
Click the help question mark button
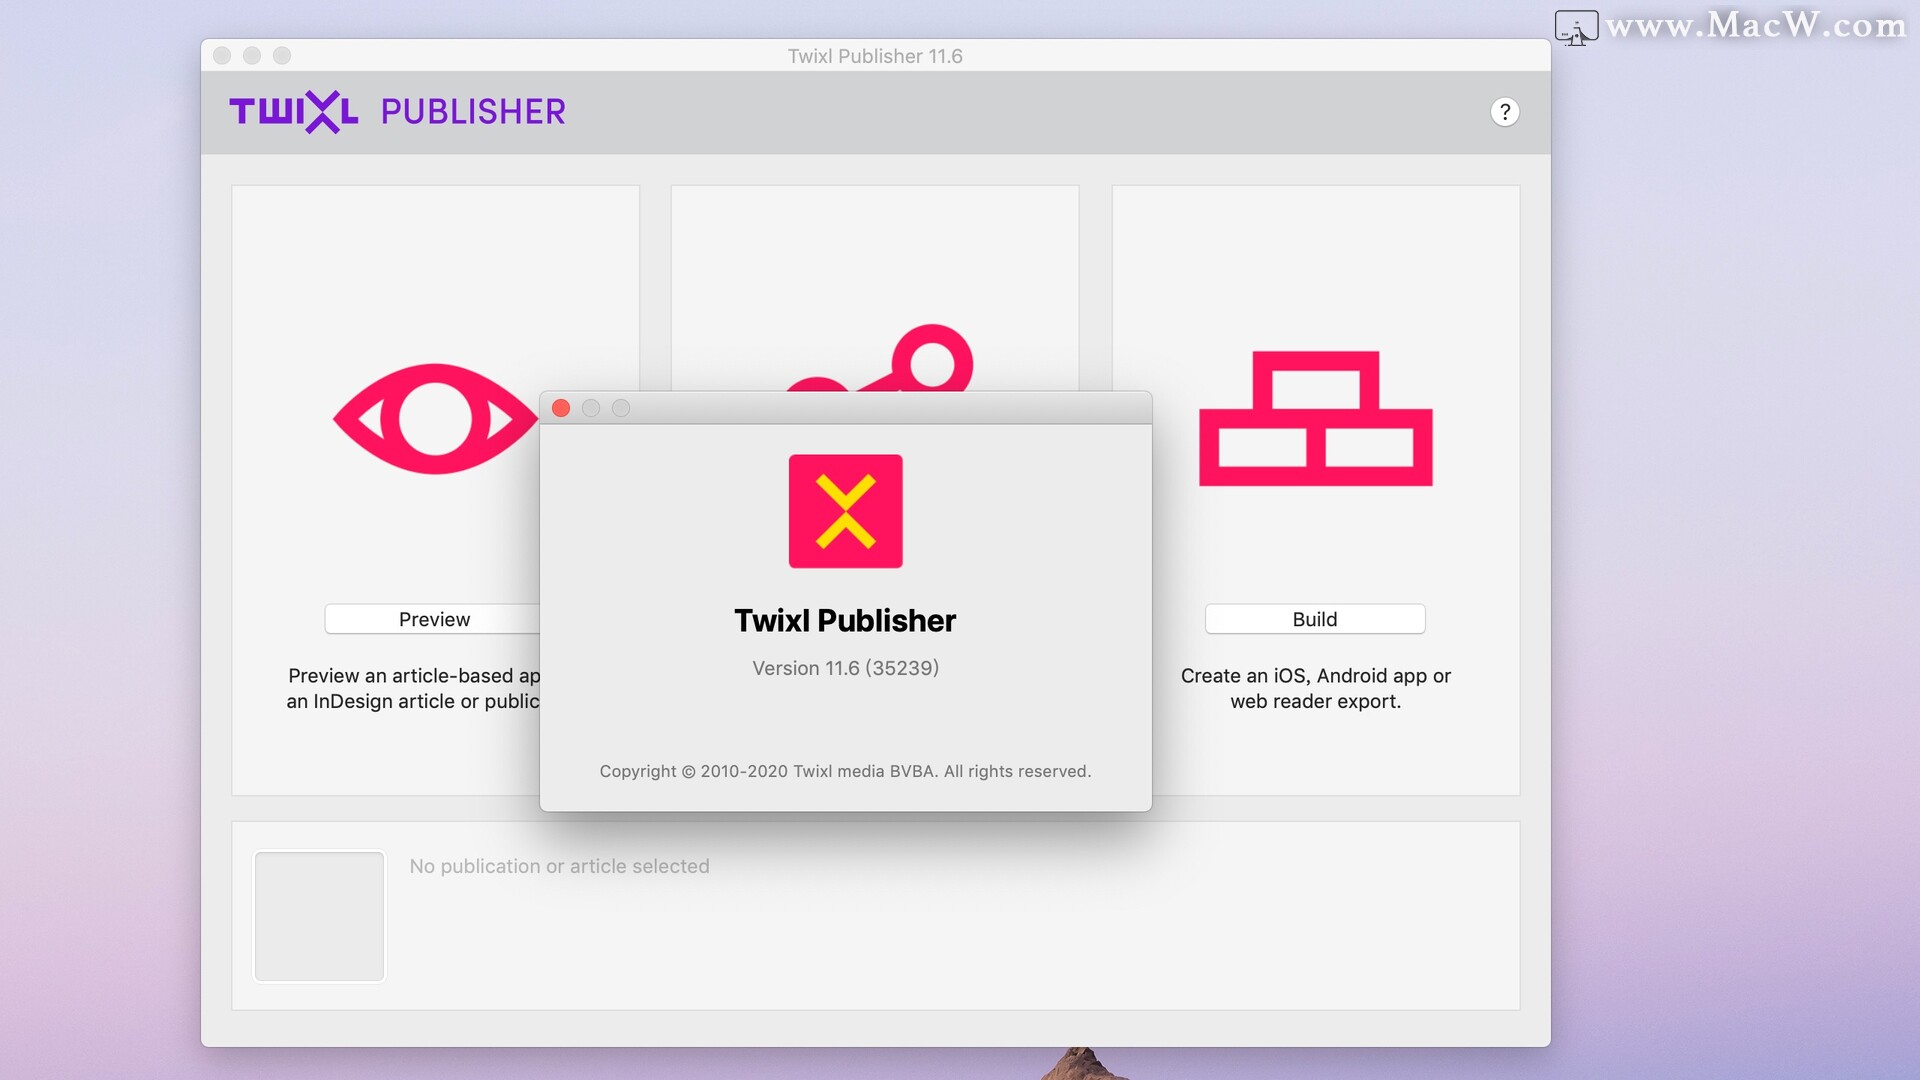(x=1504, y=112)
